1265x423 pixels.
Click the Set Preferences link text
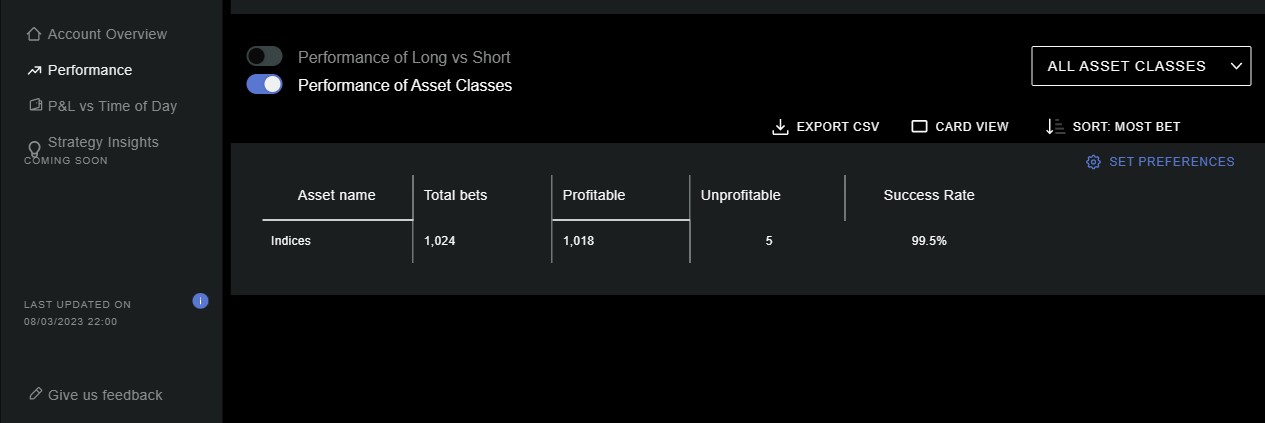(1172, 162)
